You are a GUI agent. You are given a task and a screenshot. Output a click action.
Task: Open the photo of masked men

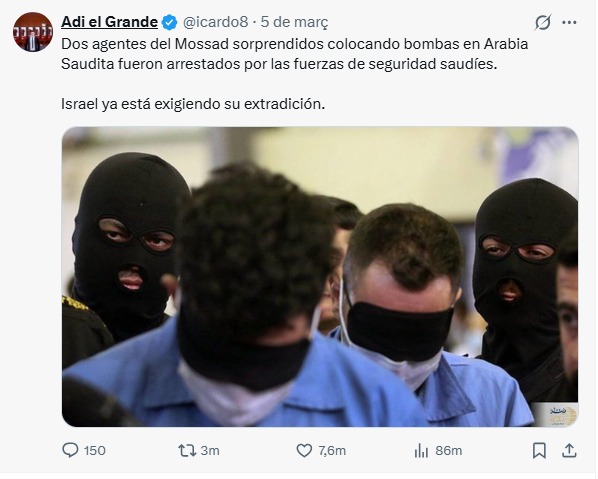point(320,277)
